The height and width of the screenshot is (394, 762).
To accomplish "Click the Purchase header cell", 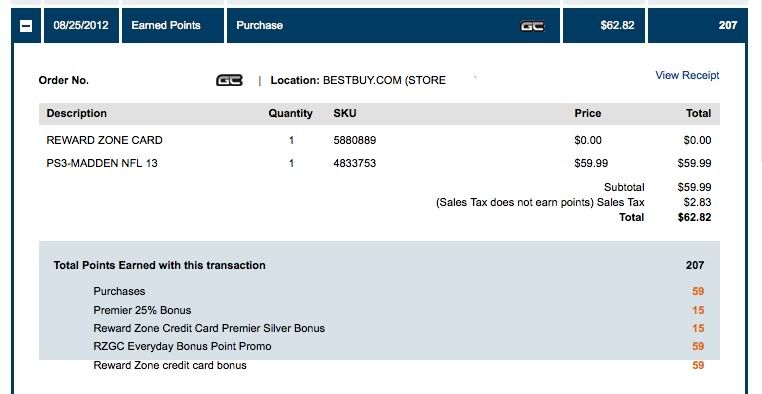I will pos(393,25).
